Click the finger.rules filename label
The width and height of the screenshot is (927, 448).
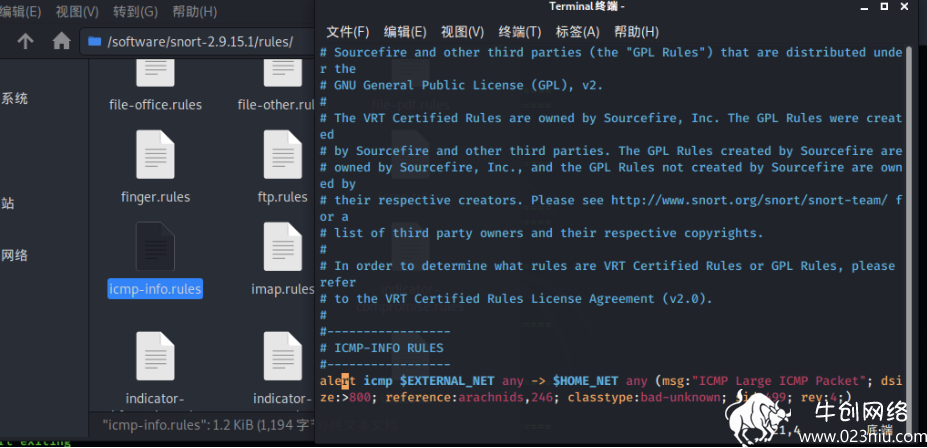[155, 197]
